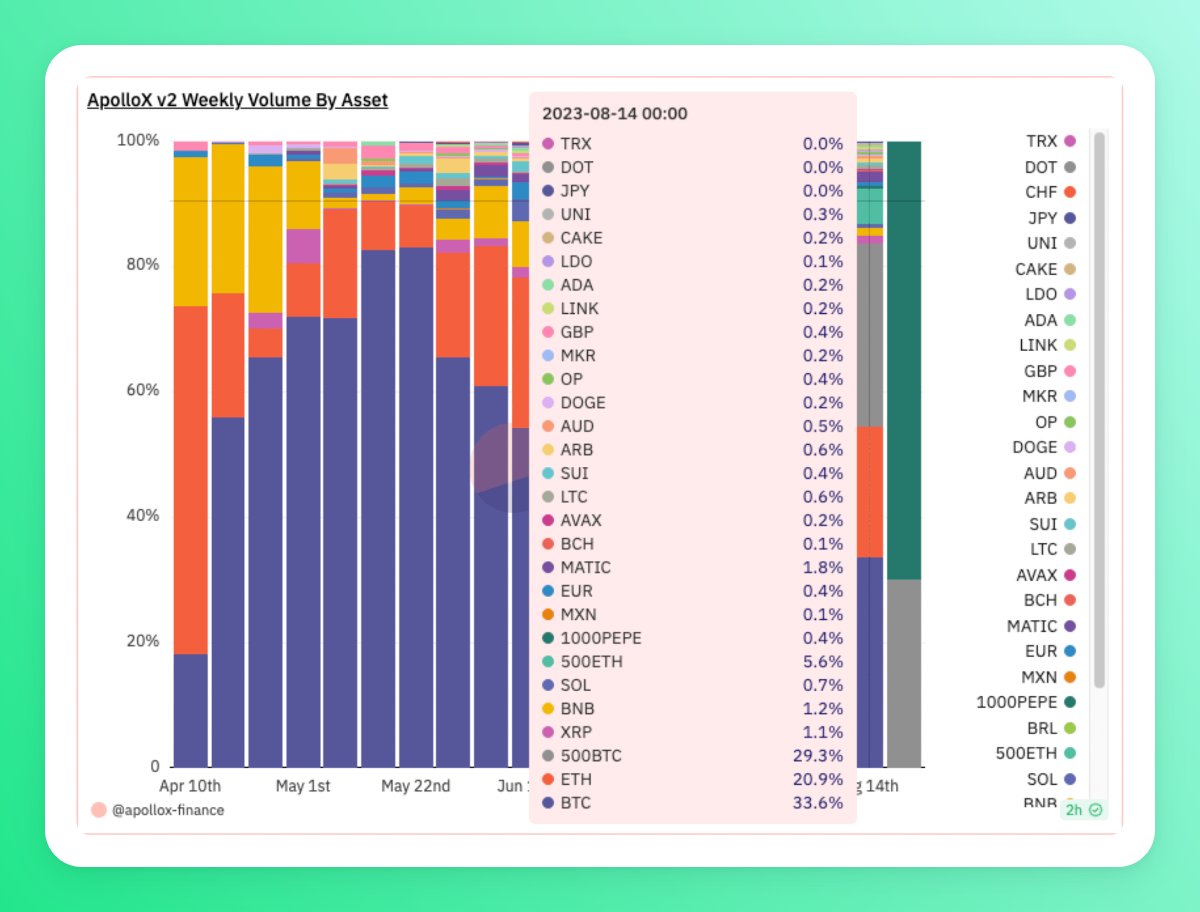
Task: Click the Apr 10th x-axis label
Action: tap(190, 786)
